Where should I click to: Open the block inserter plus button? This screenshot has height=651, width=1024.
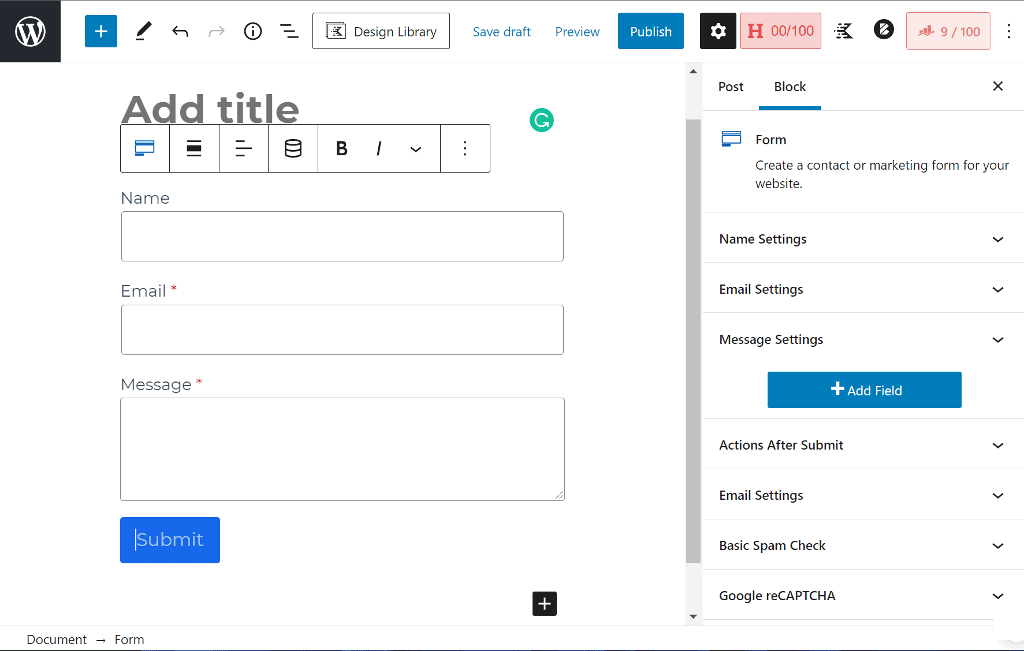coord(101,31)
